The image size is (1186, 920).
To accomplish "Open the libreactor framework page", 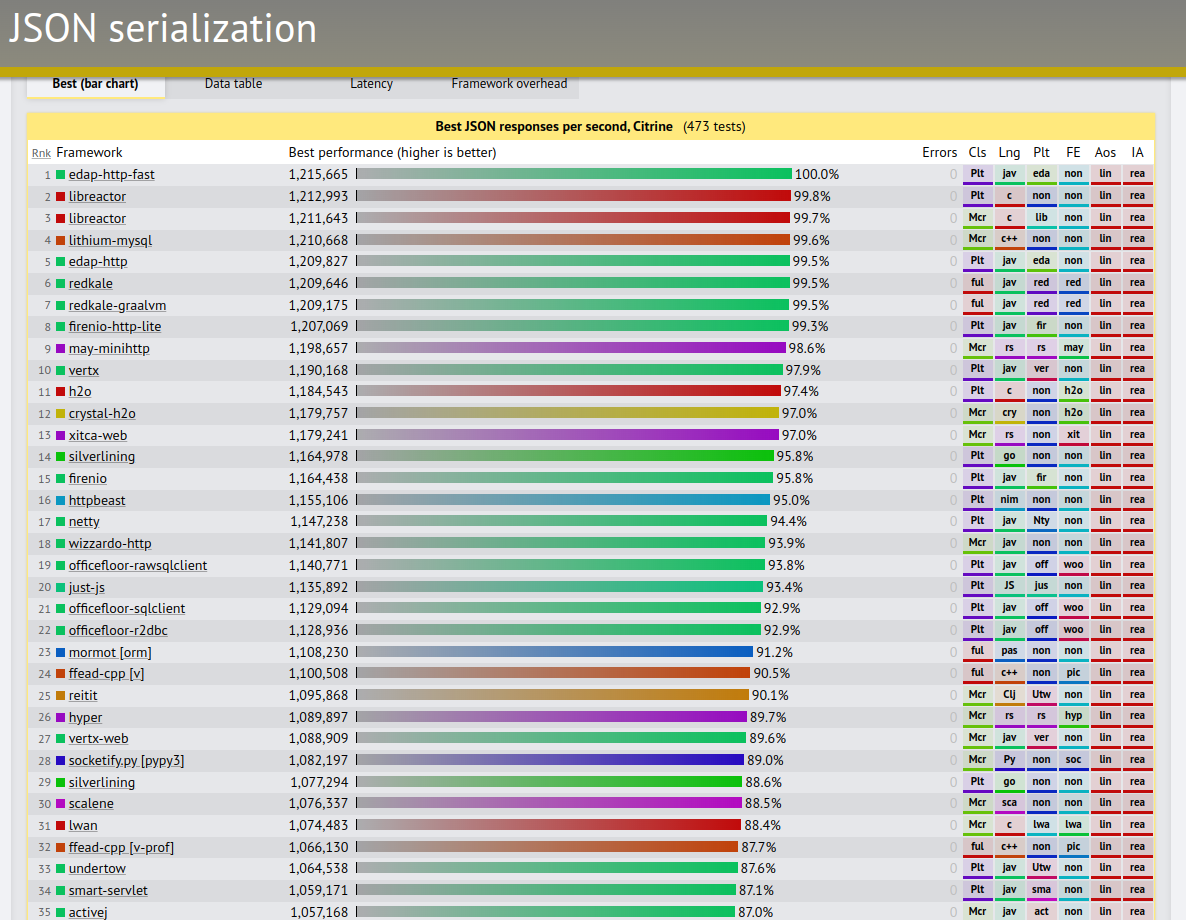I will [96, 196].
